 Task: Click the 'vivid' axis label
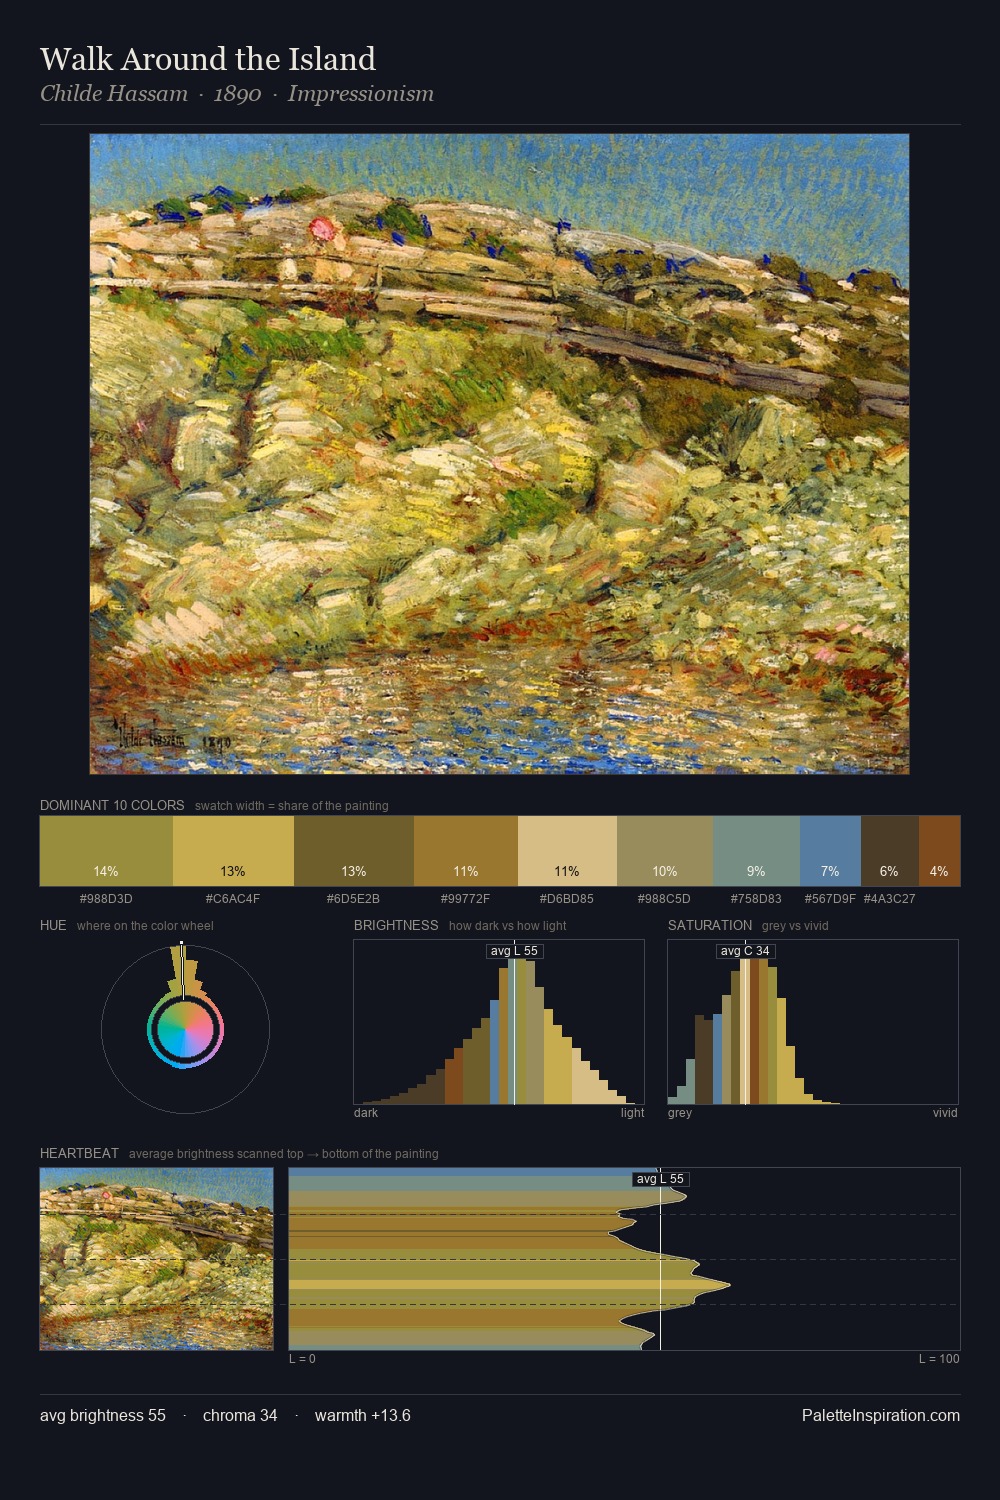(x=945, y=1113)
